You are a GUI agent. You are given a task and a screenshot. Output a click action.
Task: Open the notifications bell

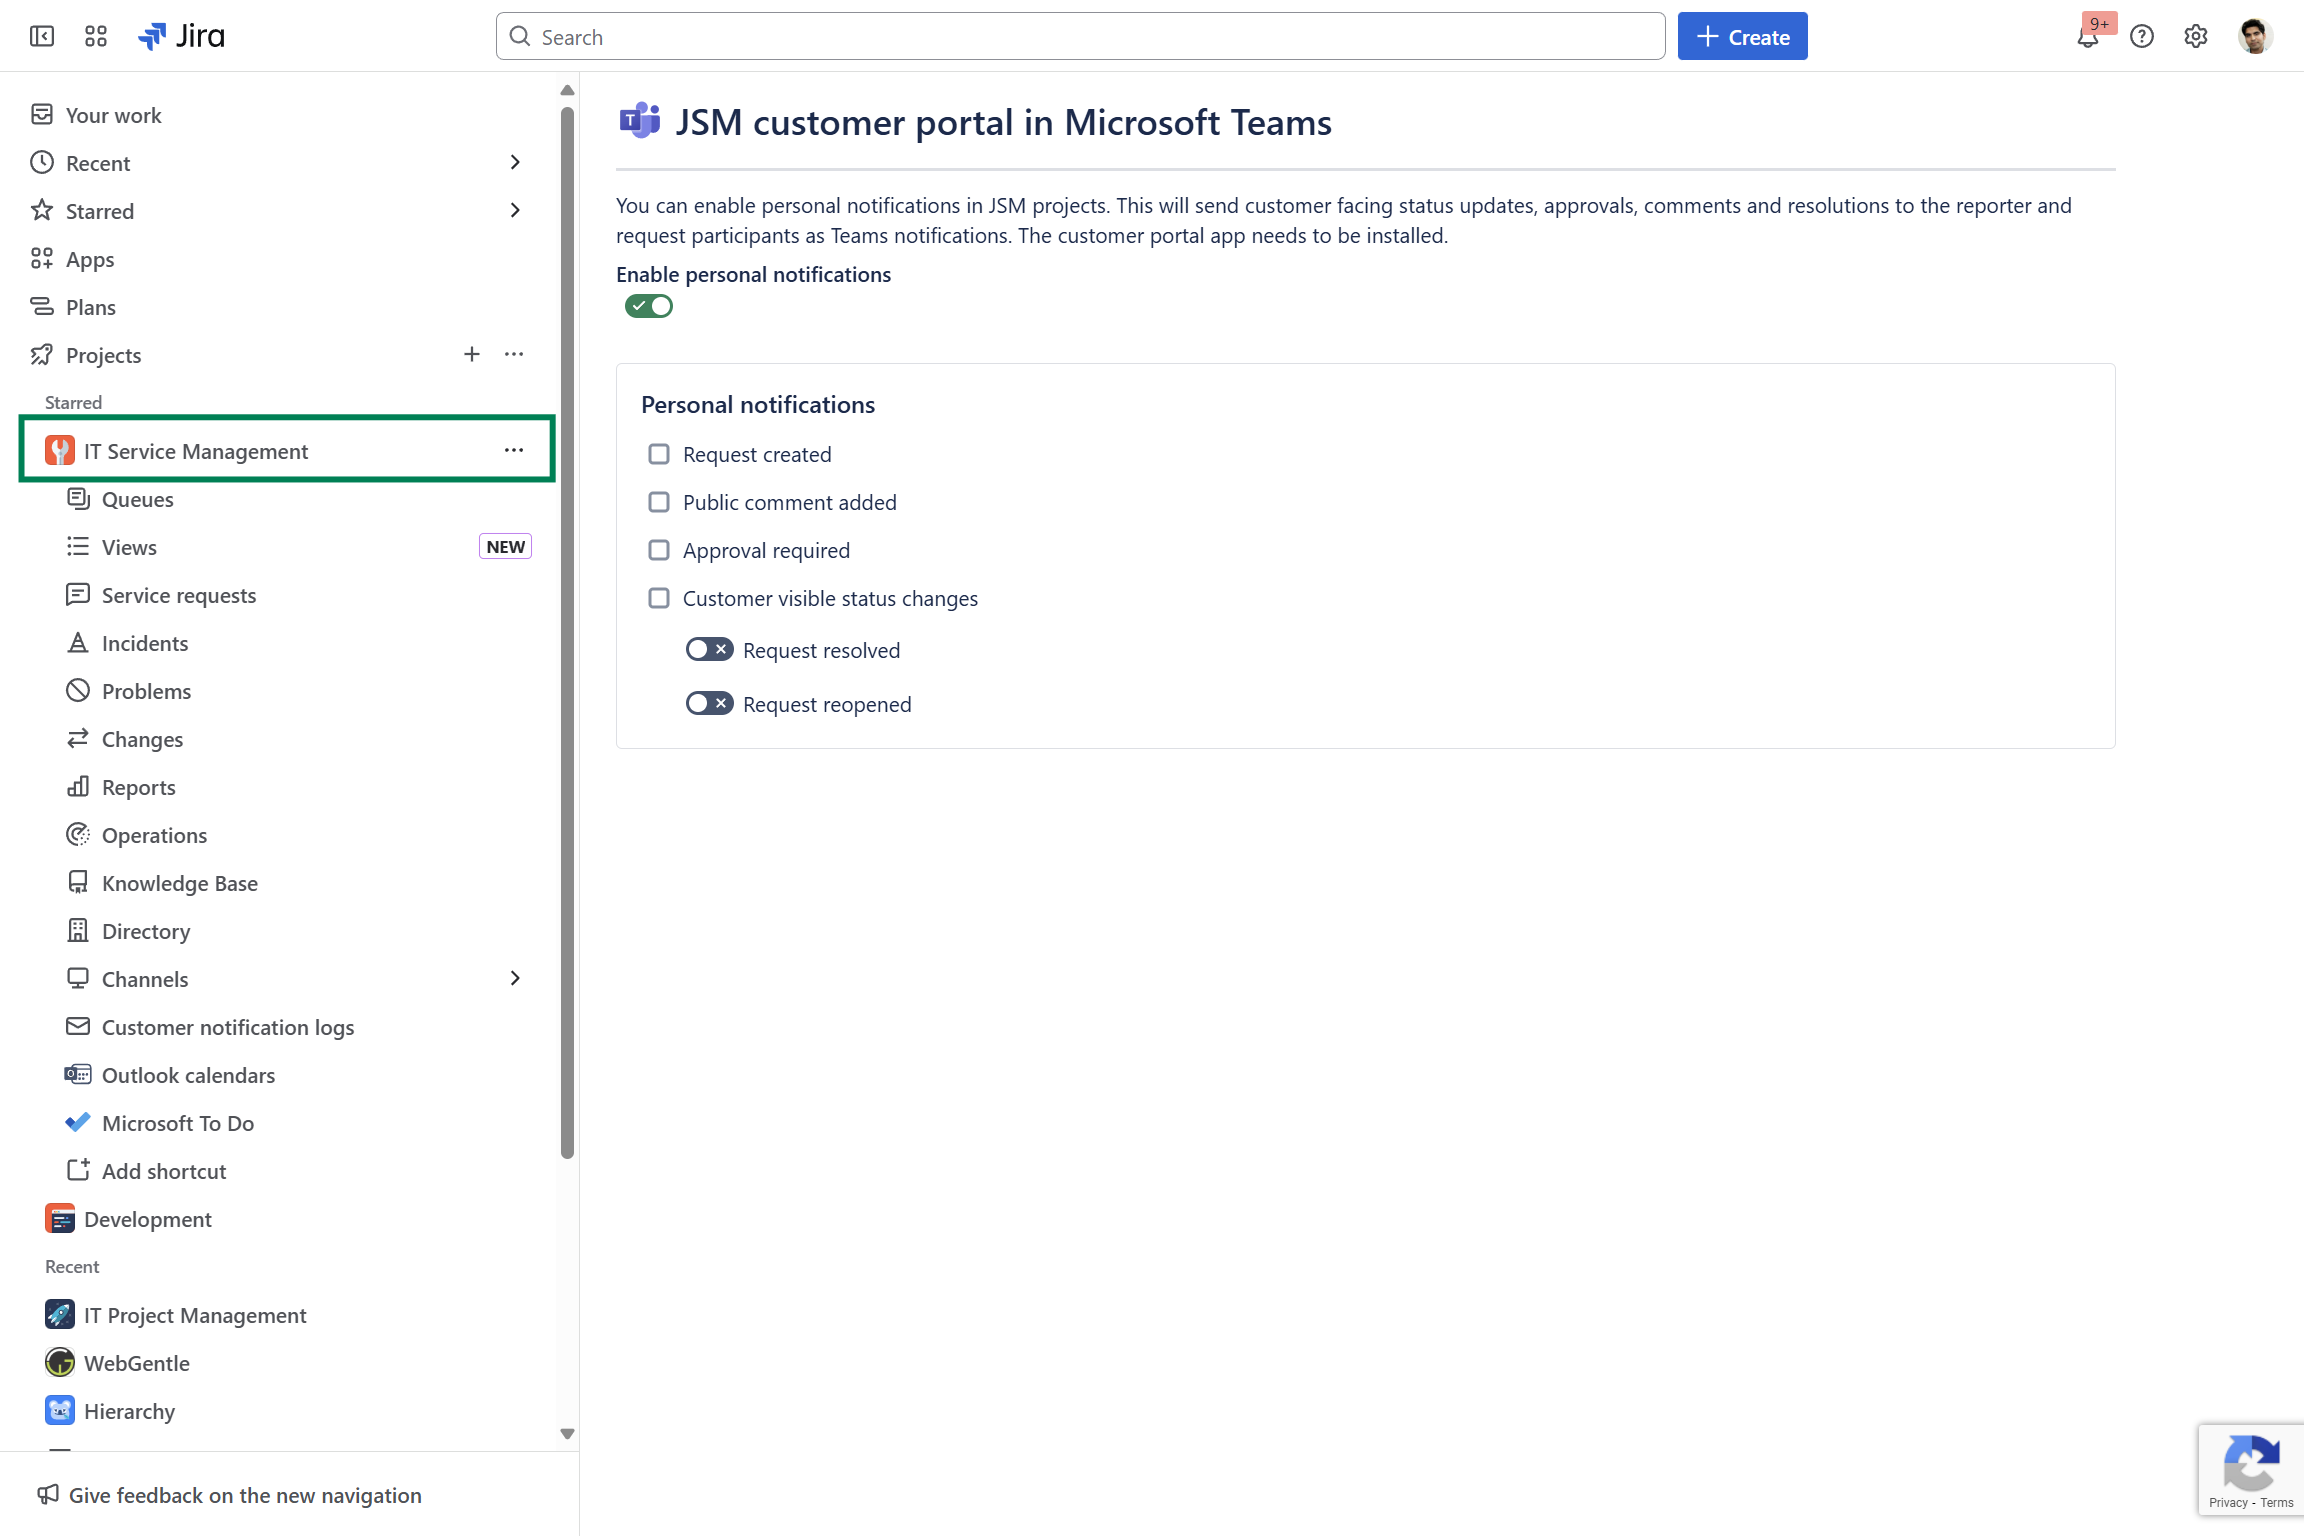[x=2088, y=38]
